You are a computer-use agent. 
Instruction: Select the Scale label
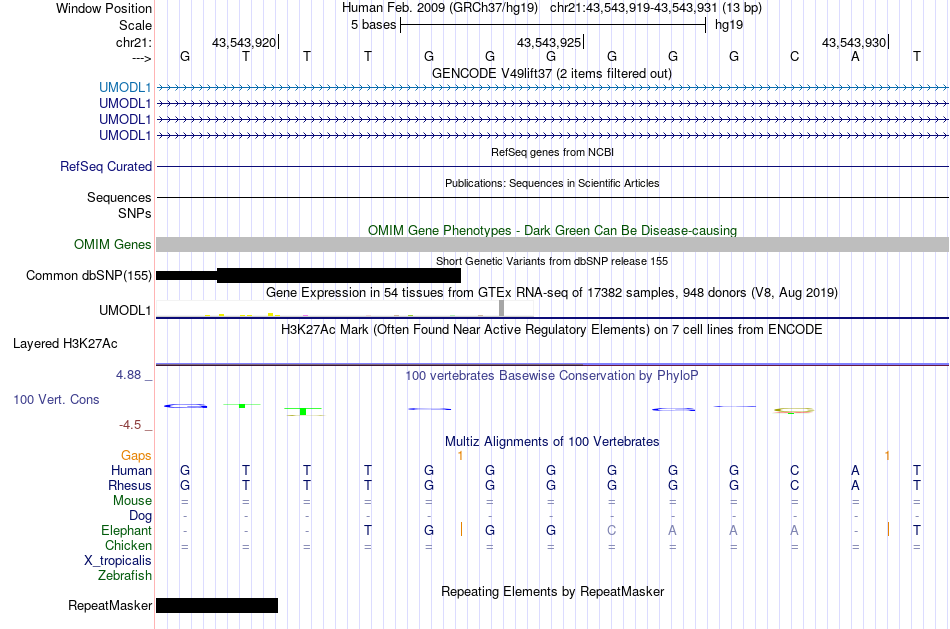135,25
